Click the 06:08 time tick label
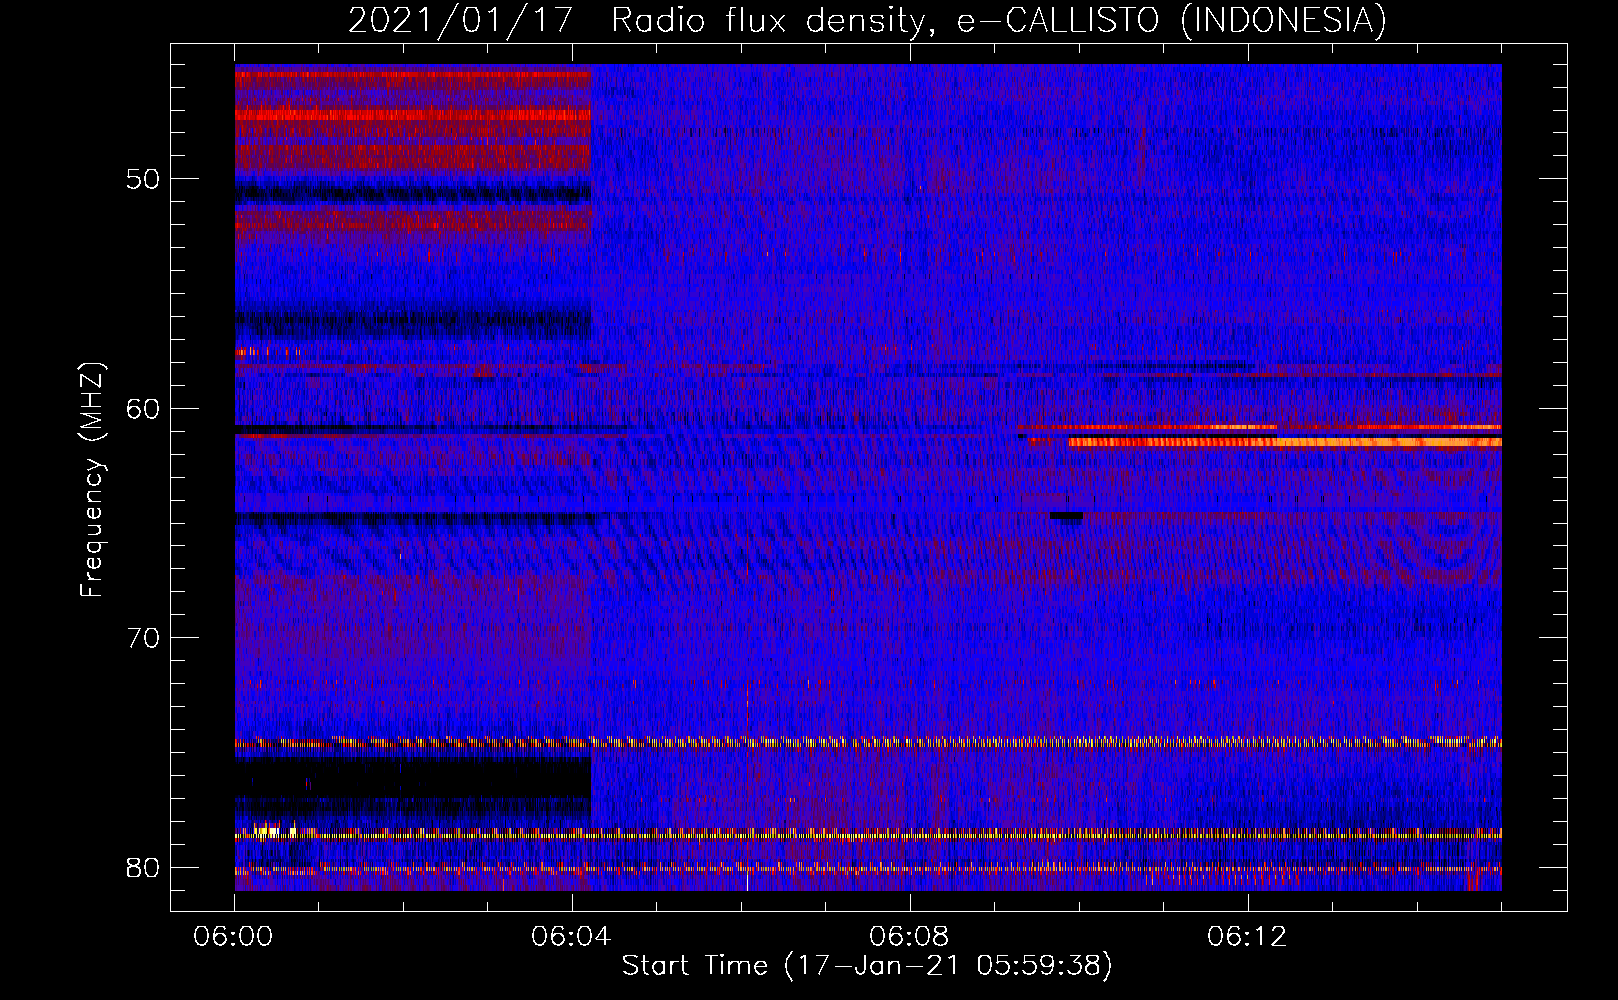 pos(910,937)
